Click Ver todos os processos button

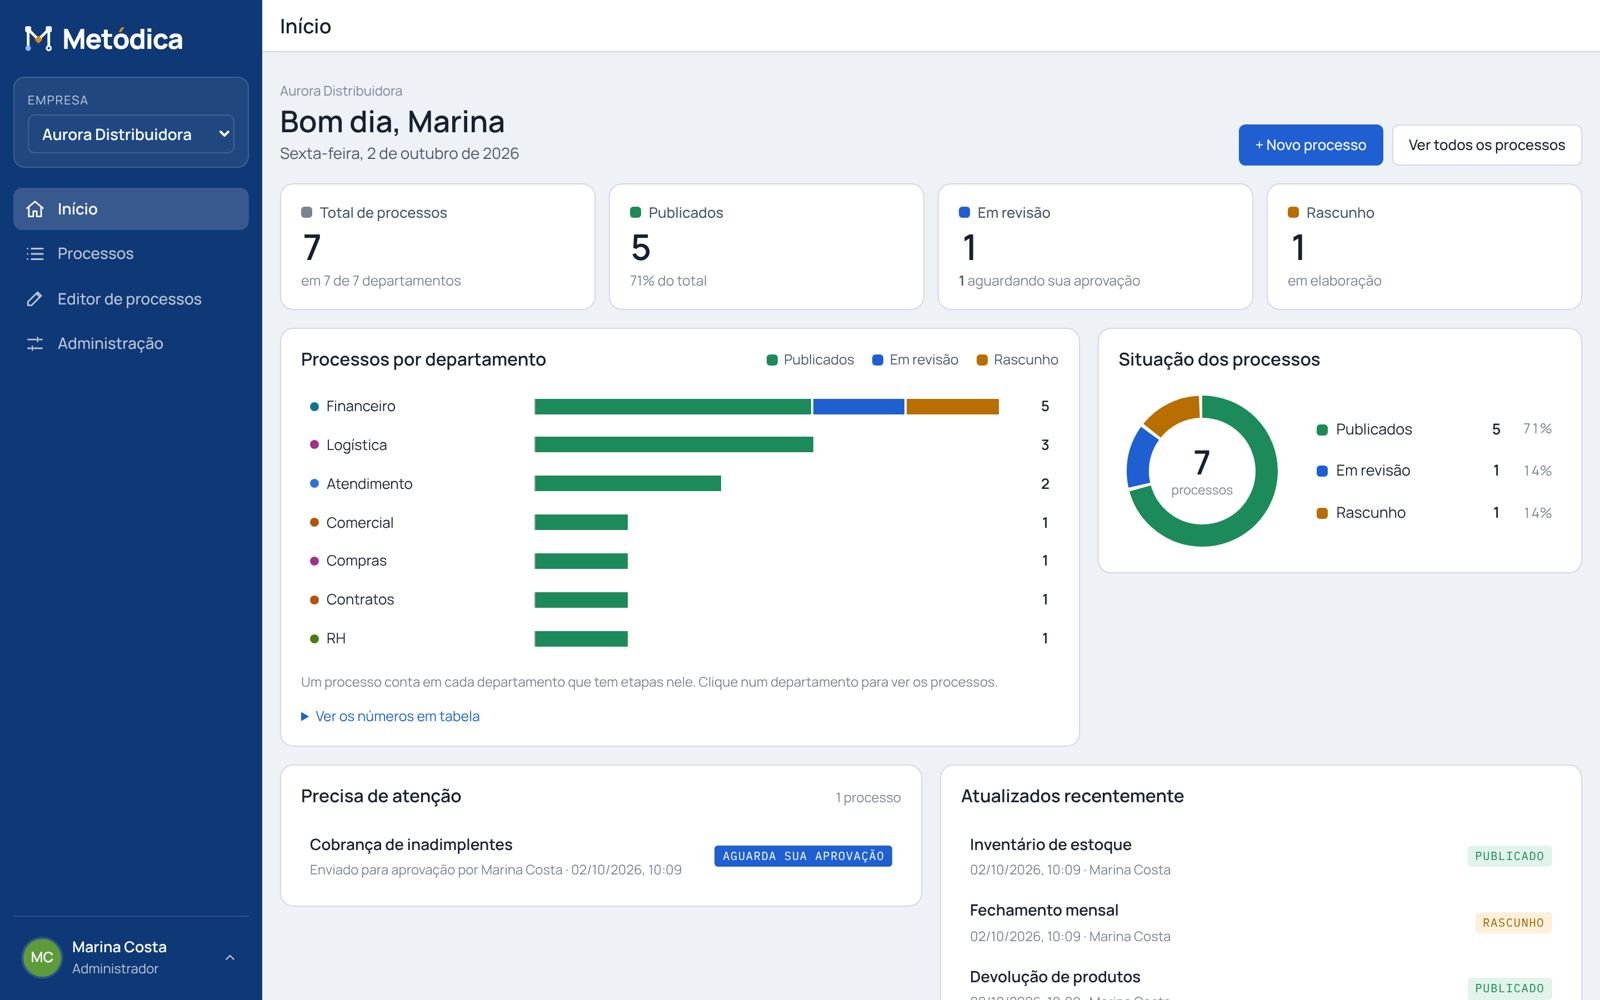click(1487, 145)
